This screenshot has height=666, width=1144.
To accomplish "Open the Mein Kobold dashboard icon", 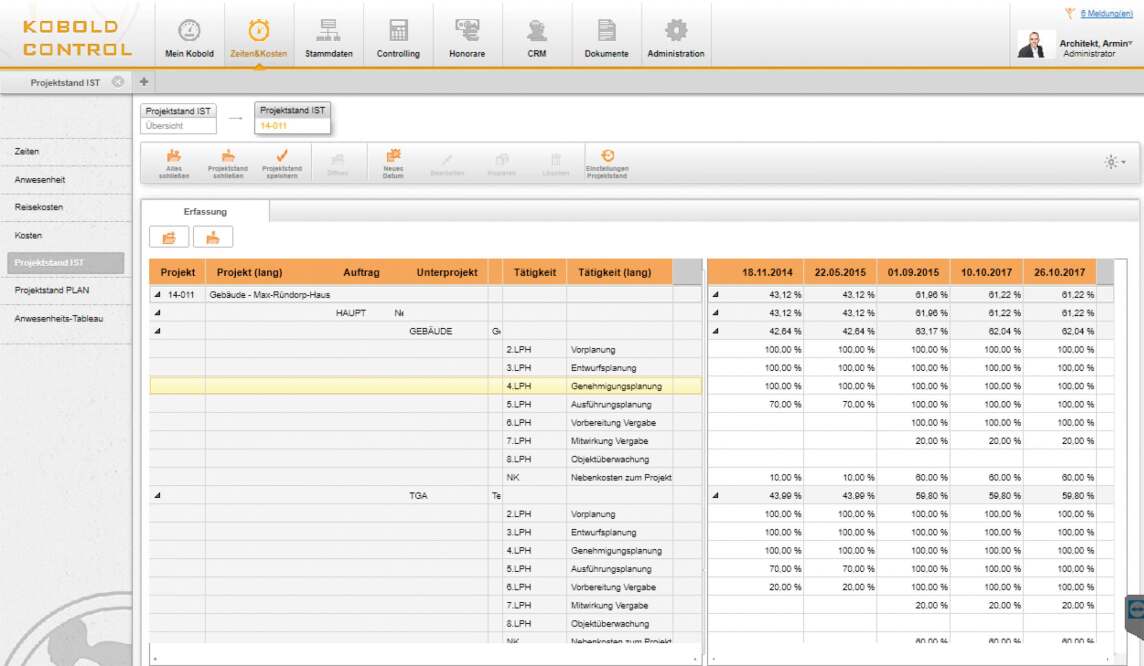I will point(189,31).
